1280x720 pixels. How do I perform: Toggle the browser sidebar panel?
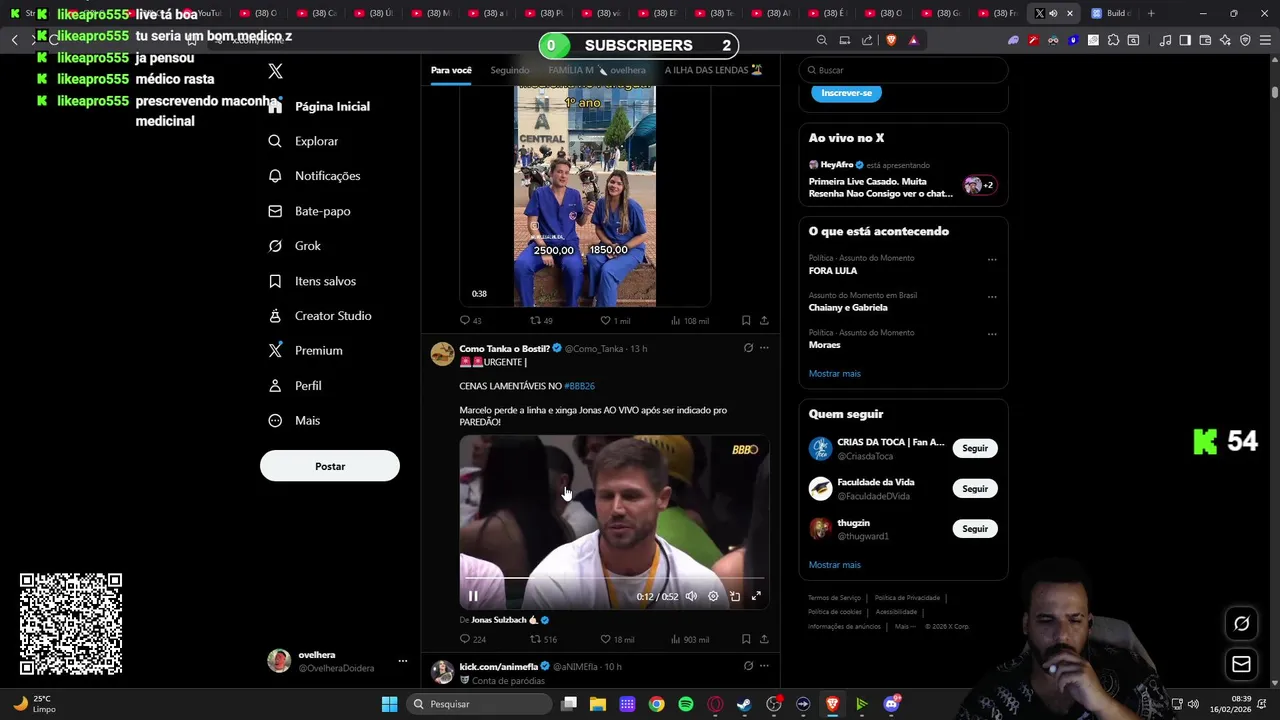pos(1185,40)
